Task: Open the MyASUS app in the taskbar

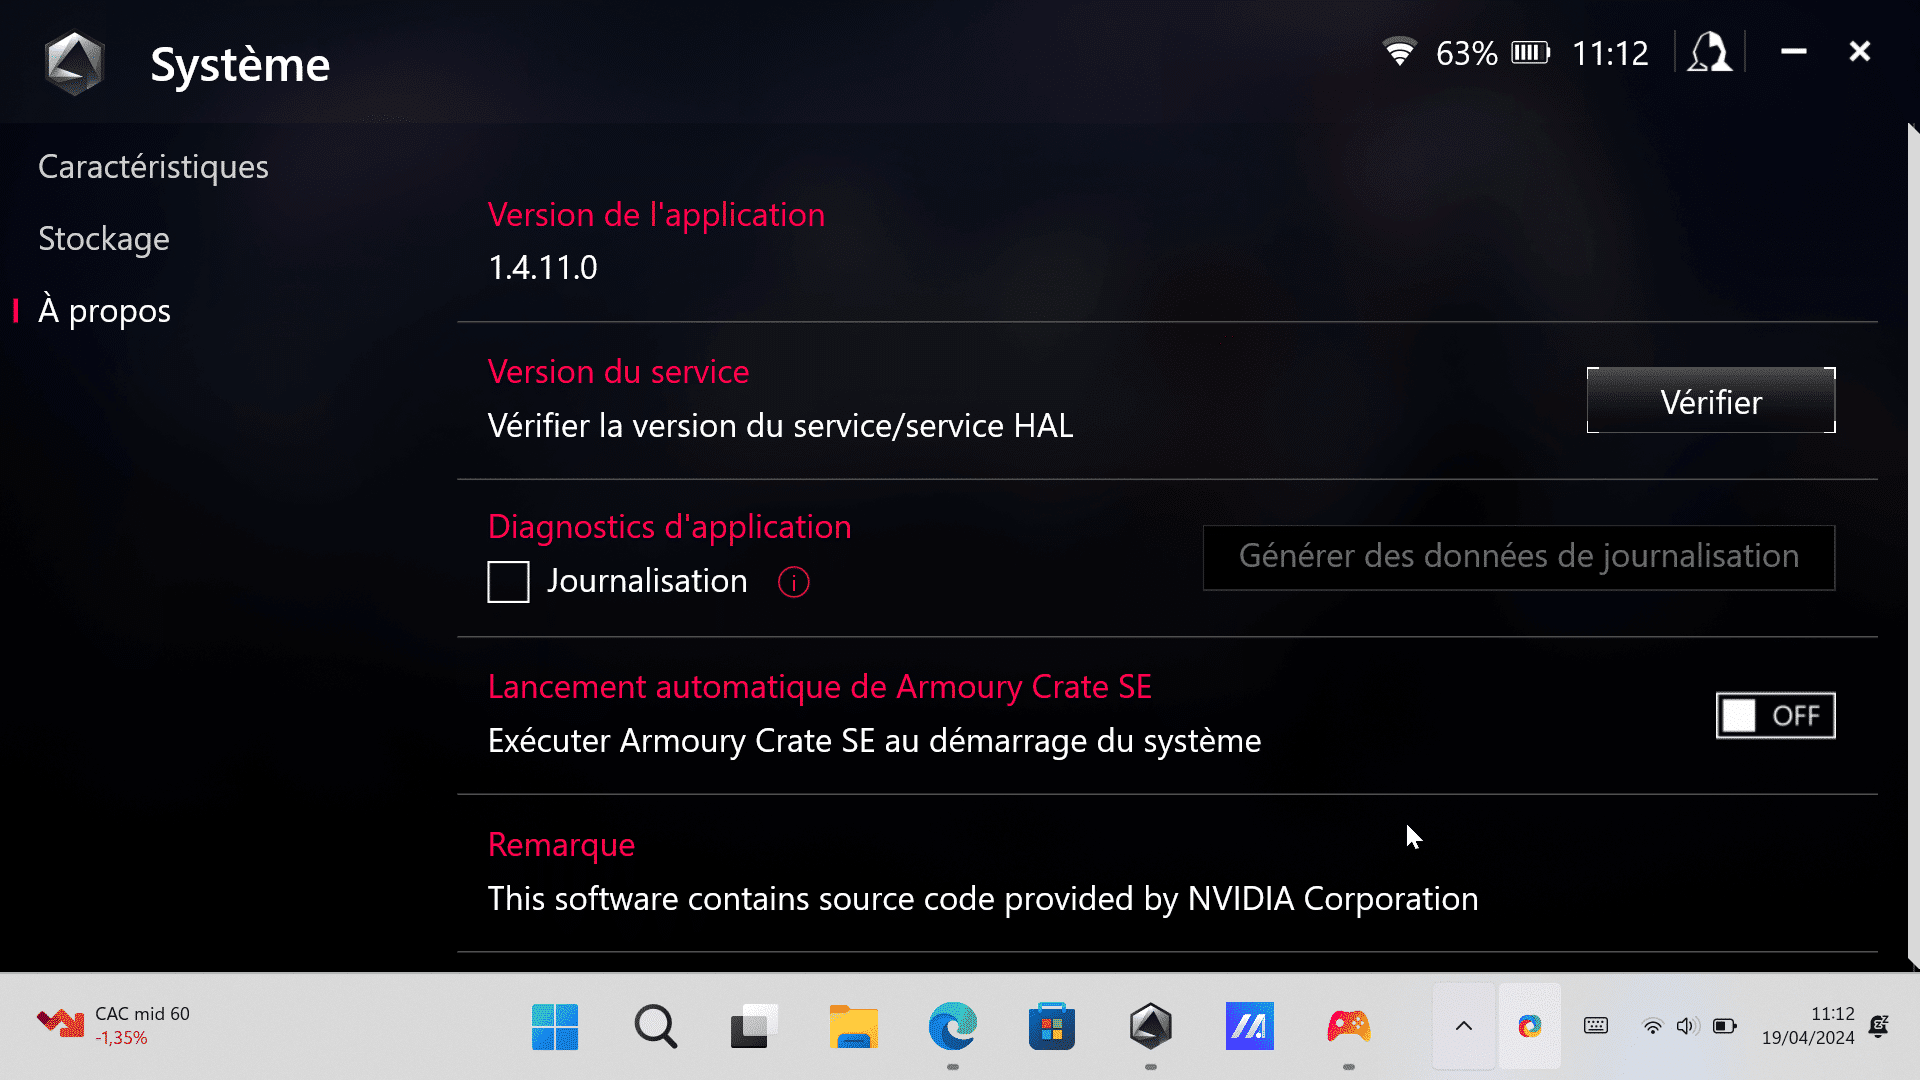Action: [1250, 1026]
